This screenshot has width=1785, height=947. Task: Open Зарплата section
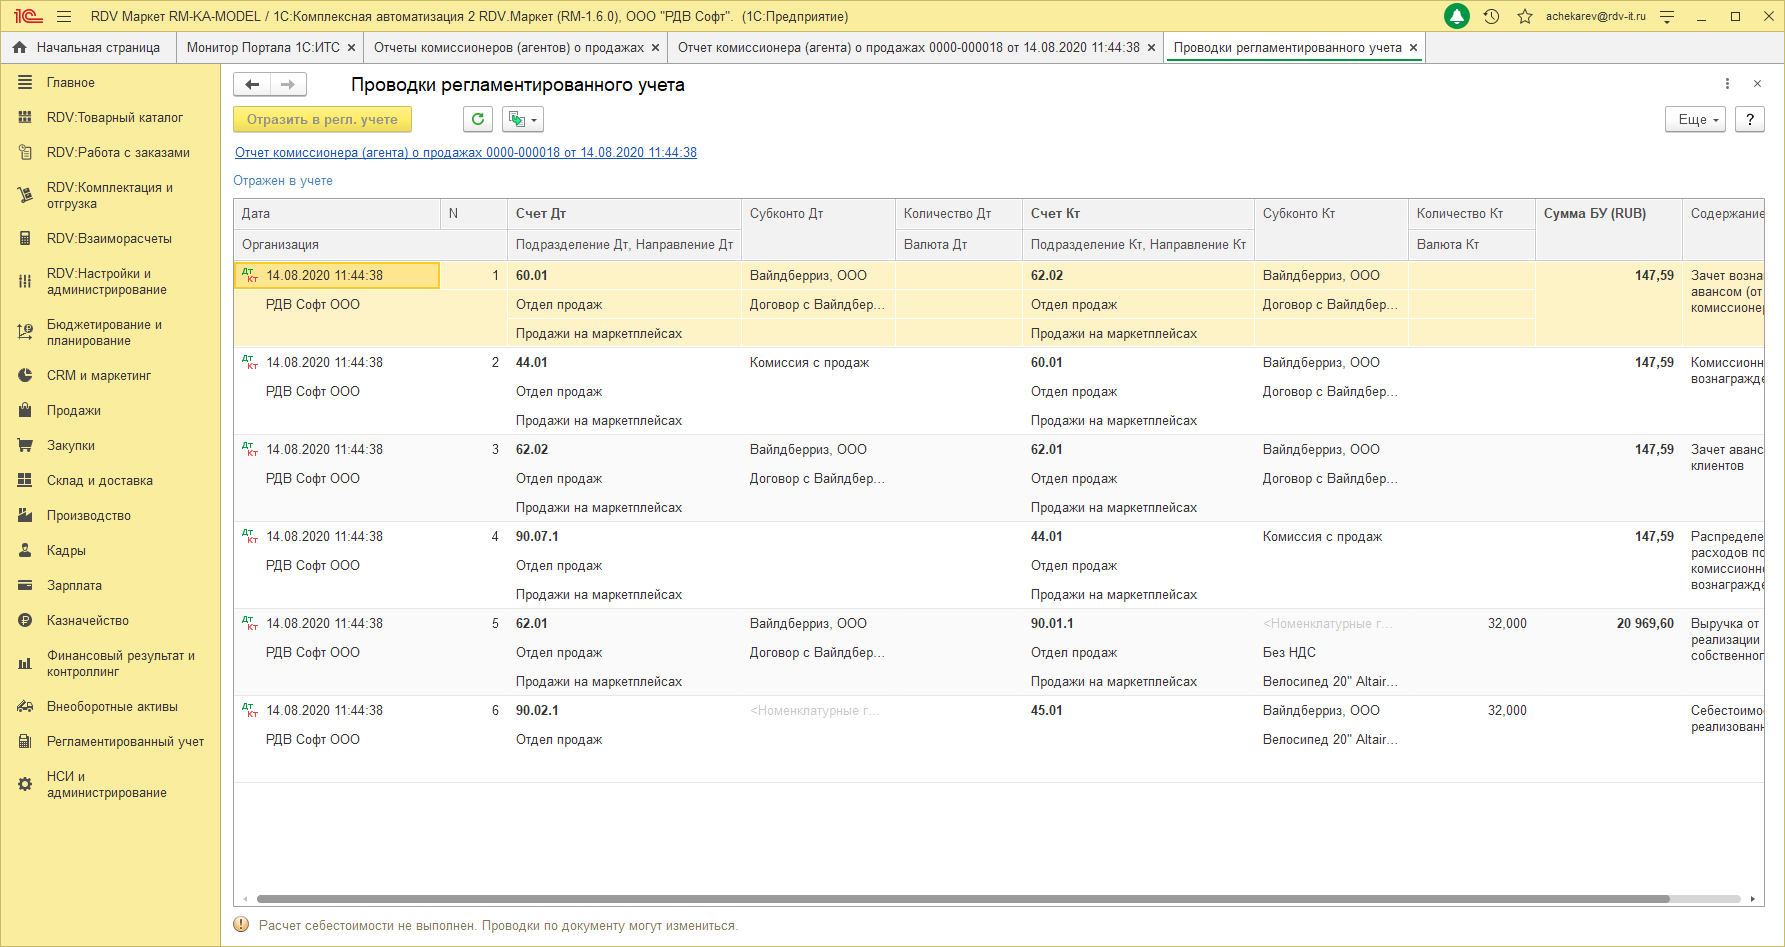click(74, 586)
